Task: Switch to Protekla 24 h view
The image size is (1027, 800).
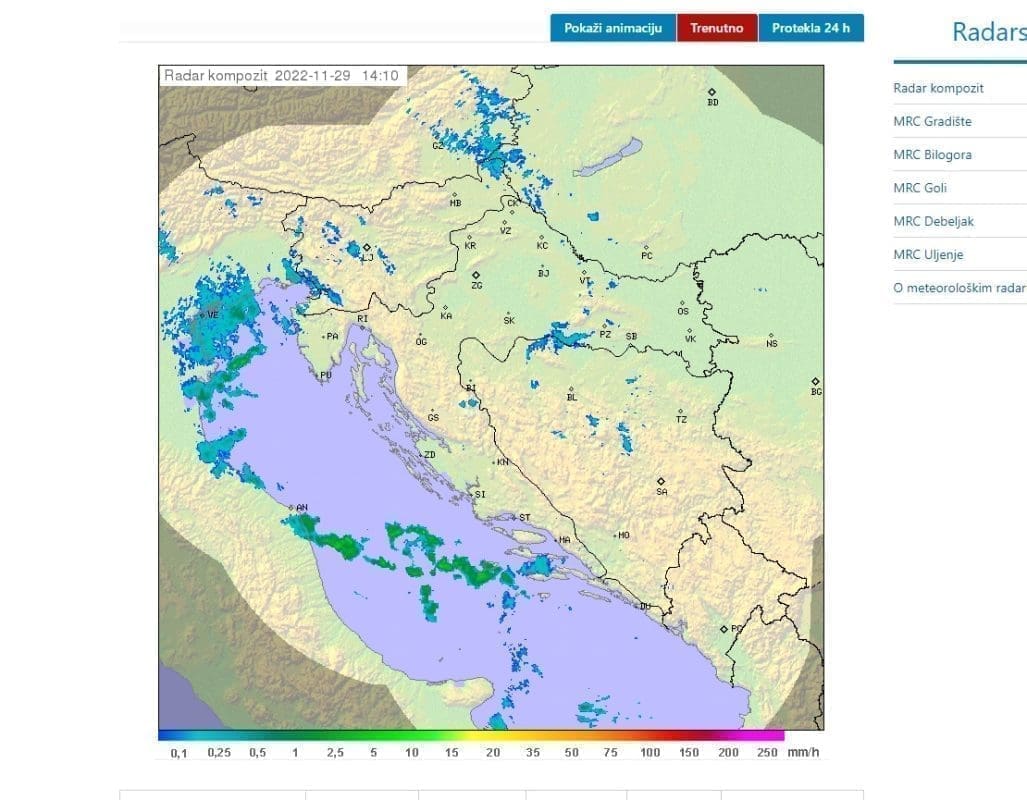Action: [x=810, y=28]
